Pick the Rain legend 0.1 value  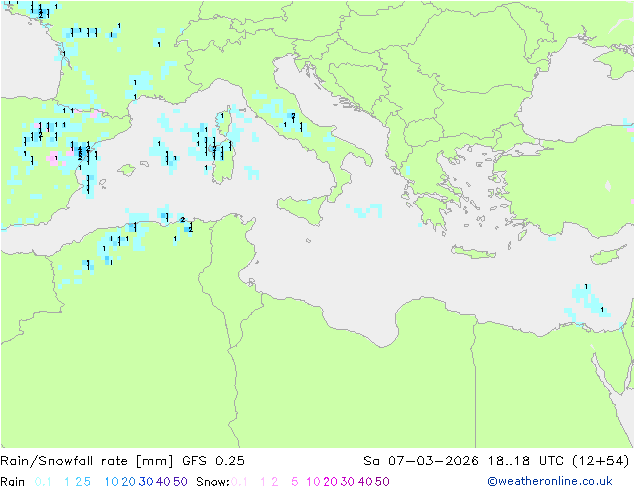coord(43,482)
